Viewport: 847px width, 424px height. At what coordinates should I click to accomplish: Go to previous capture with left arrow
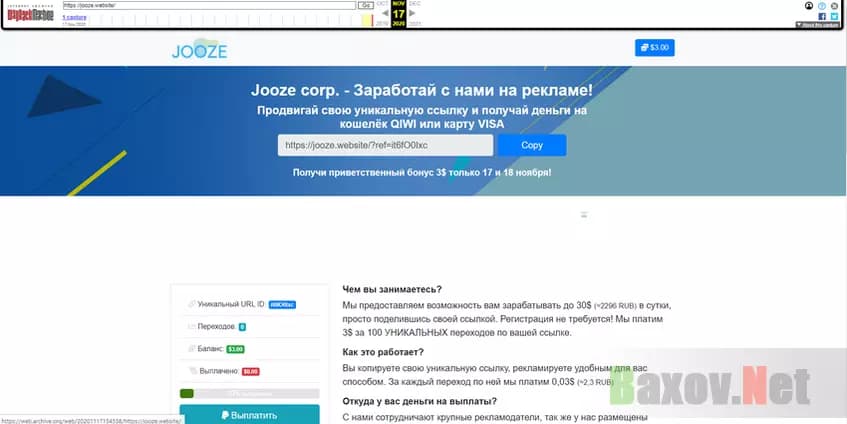[385, 13]
